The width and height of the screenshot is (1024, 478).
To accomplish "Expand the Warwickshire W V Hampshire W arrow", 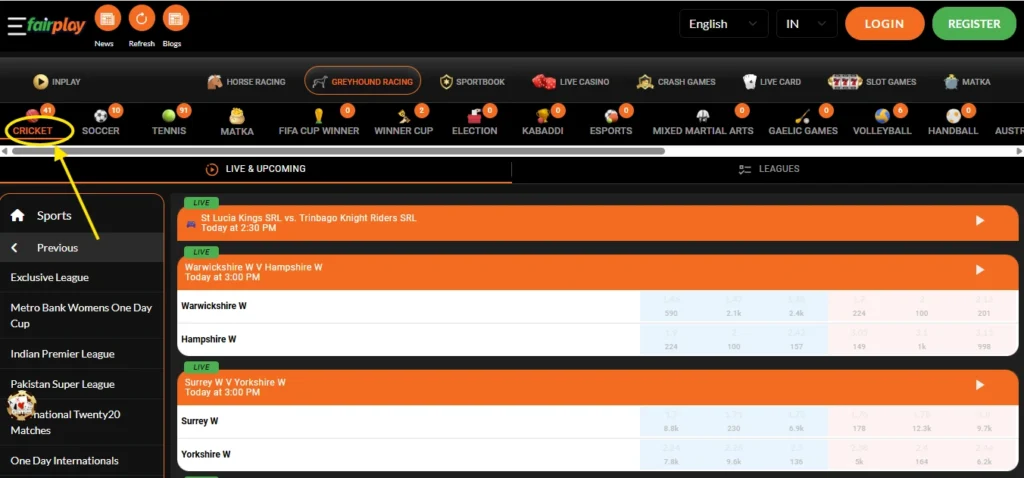I will pyautogui.click(x=980, y=270).
